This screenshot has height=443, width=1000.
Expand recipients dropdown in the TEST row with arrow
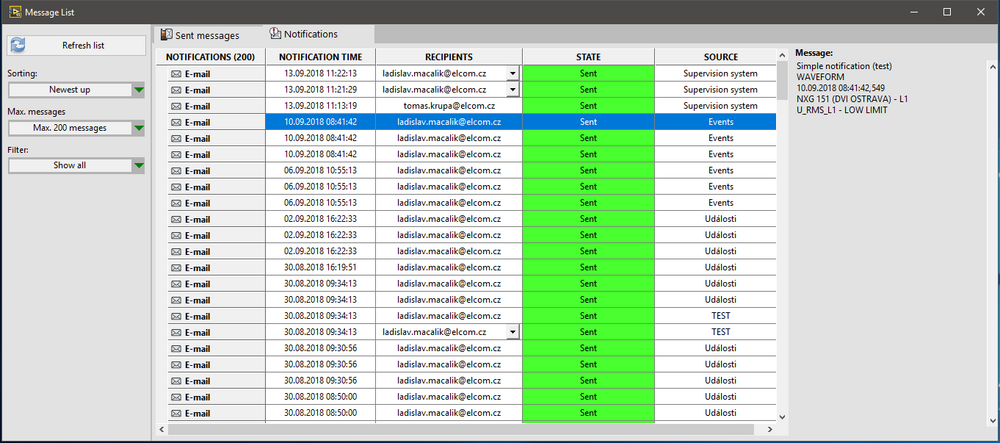click(513, 332)
